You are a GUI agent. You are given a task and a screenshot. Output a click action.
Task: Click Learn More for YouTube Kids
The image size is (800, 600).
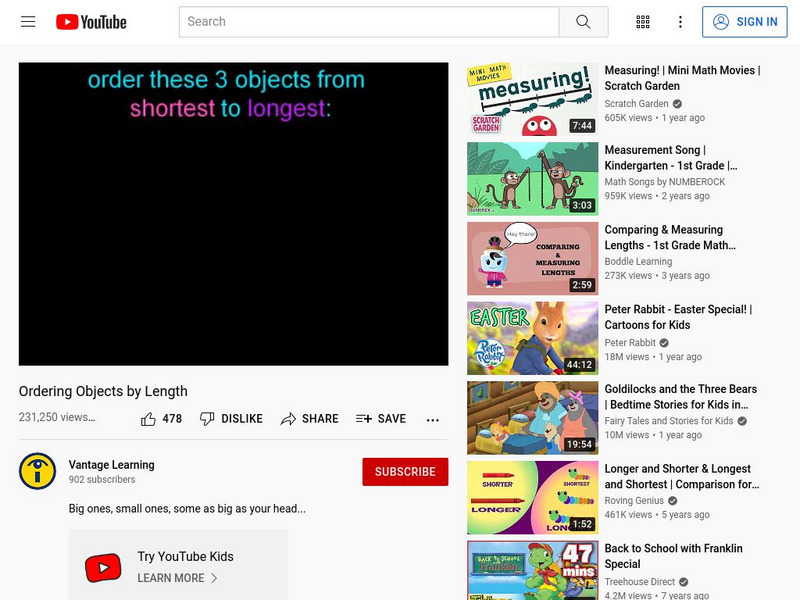pos(171,578)
